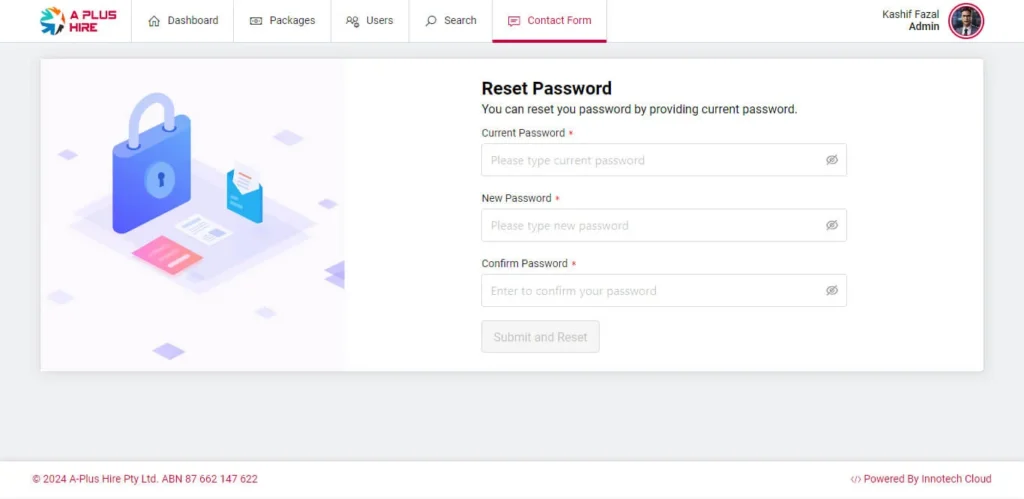The image size is (1024, 499).
Task: Click the A-Plus Hire Pty Ltd copyright text
Action: click(x=145, y=479)
